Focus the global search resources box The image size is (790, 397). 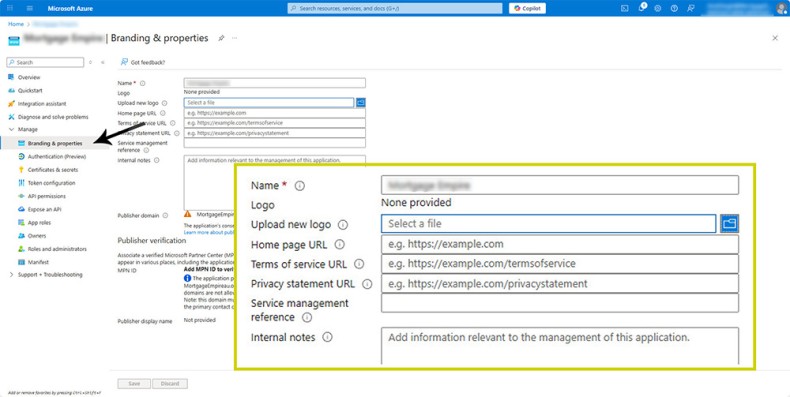coord(395,9)
